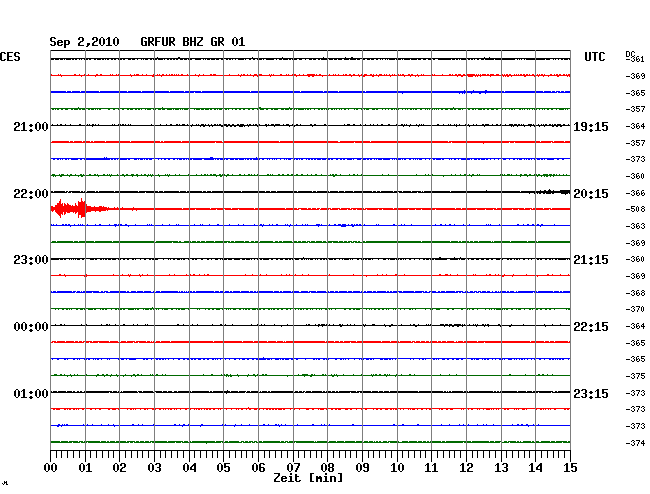Click the "Zeit [min]" axis title
Viewport: 650px width, 494px height.
(308, 478)
